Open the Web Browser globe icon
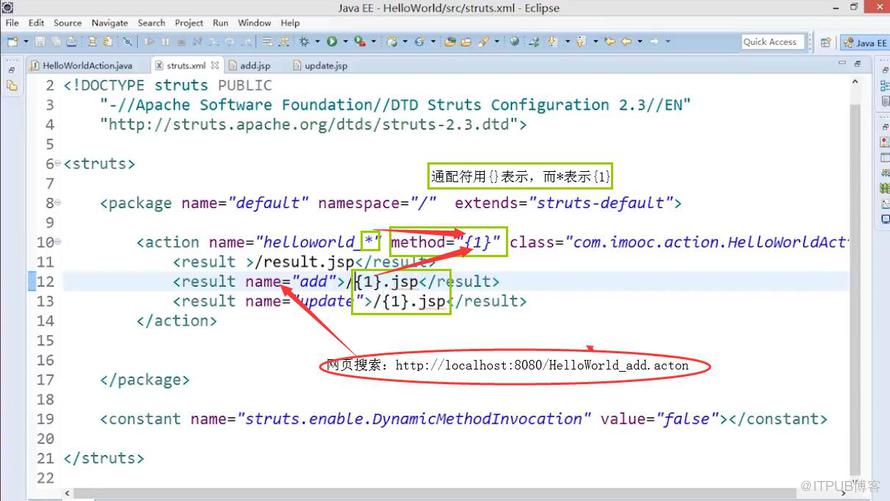Image resolution: width=890 pixels, height=501 pixels. click(514, 41)
